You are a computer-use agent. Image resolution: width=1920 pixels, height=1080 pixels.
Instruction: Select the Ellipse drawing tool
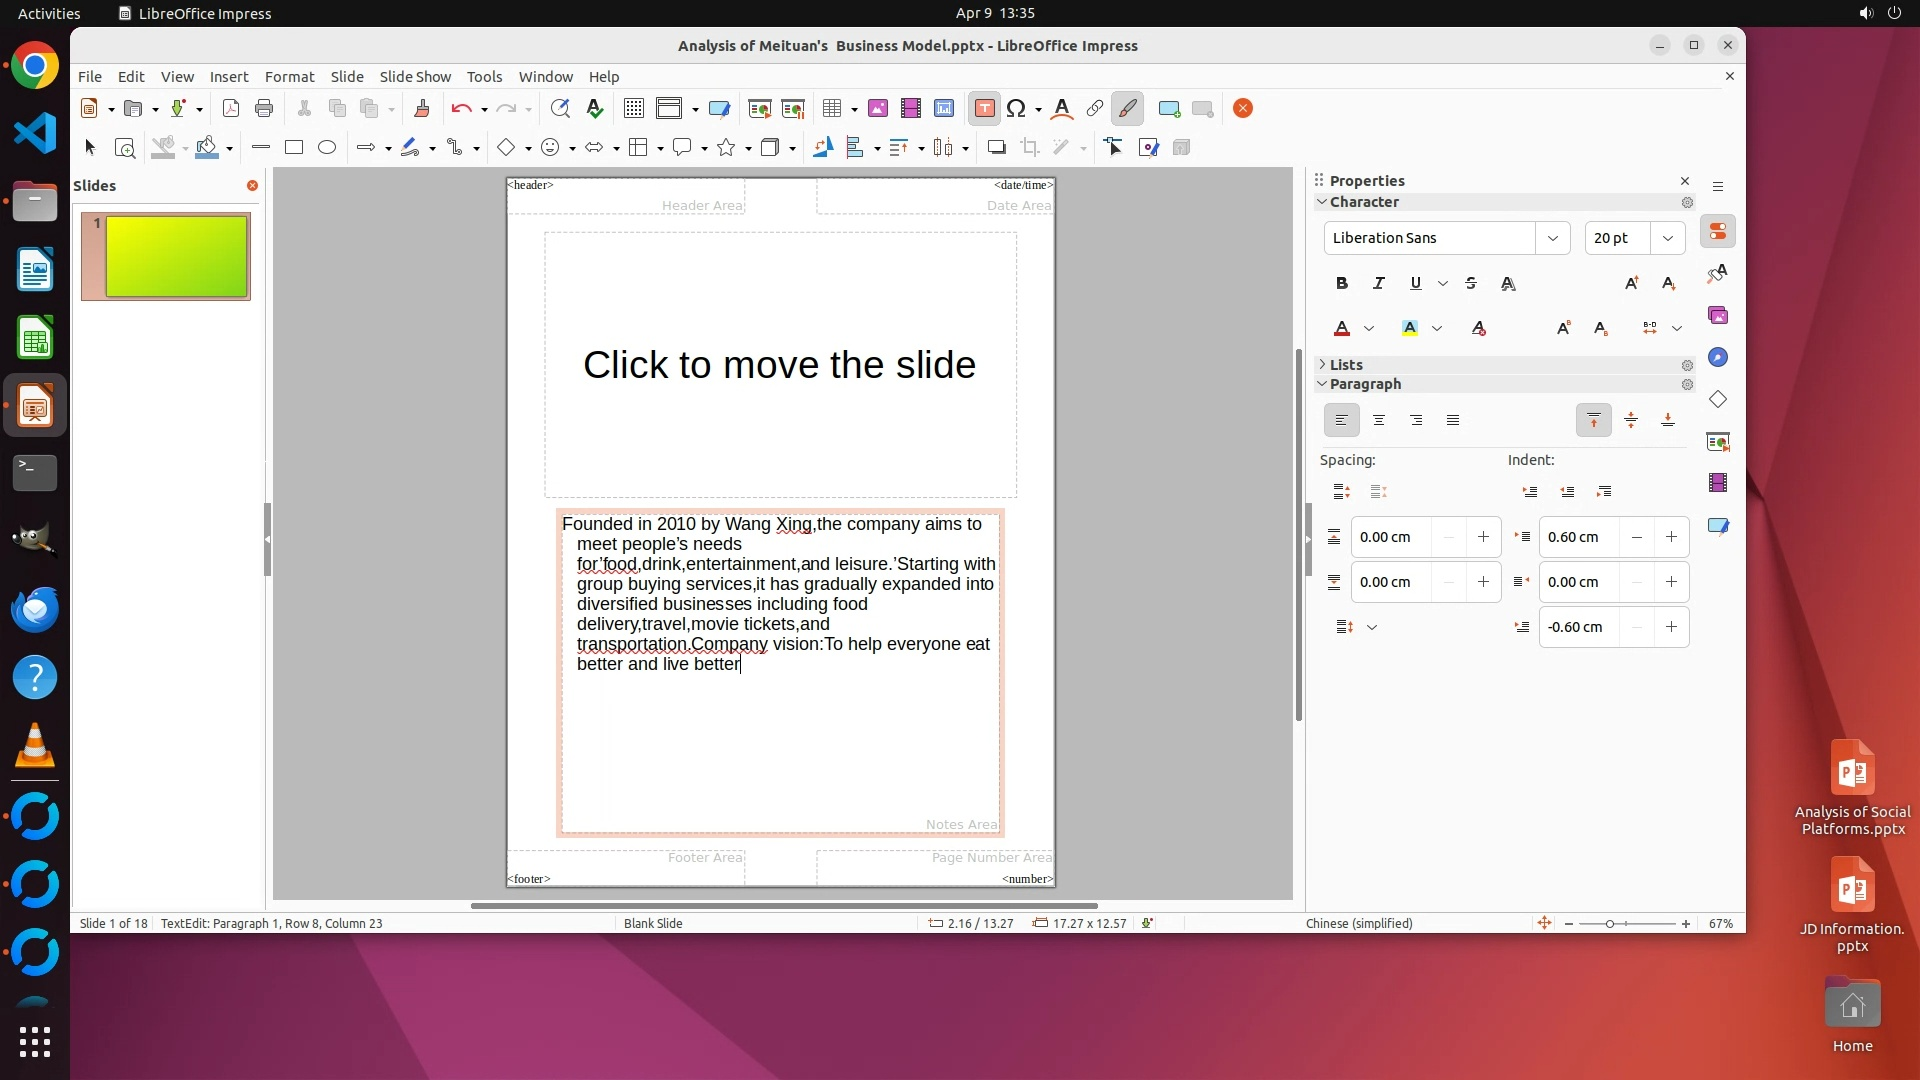pyautogui.click(x=327, y=148)
